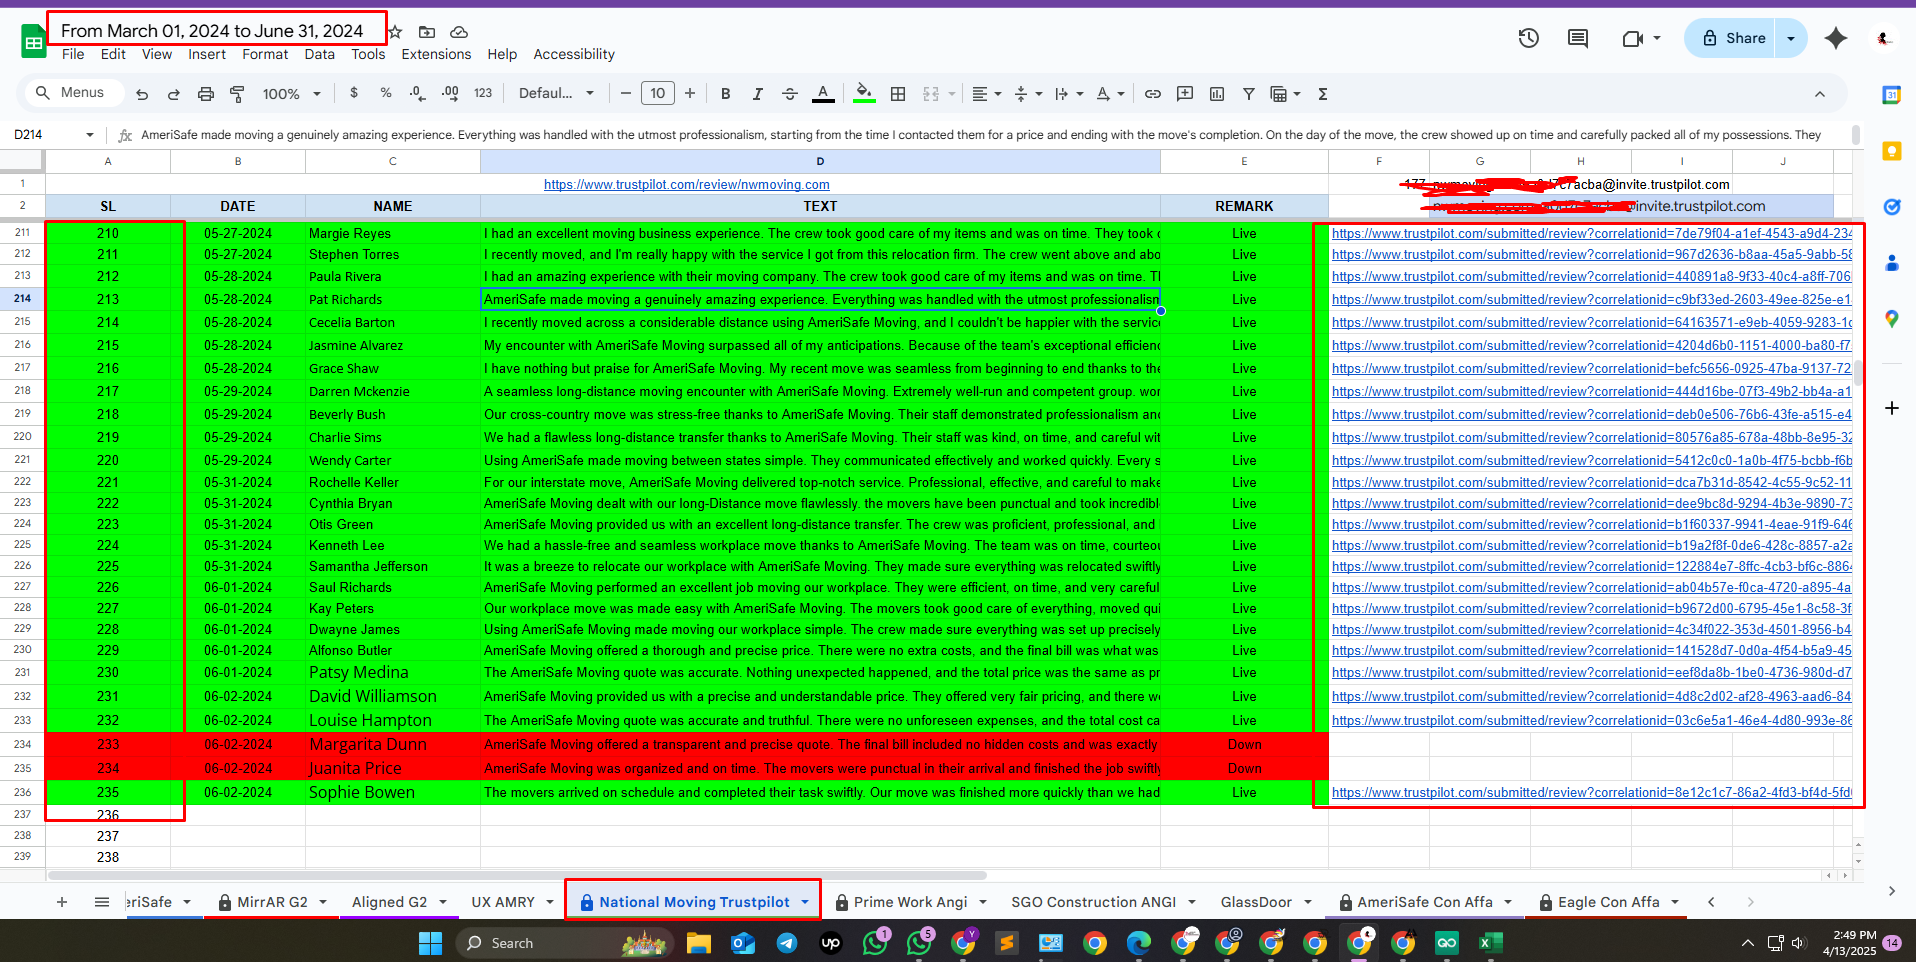Toggle Bold formatting
The image size is (1916, 962).
click(x=725, y=94)
